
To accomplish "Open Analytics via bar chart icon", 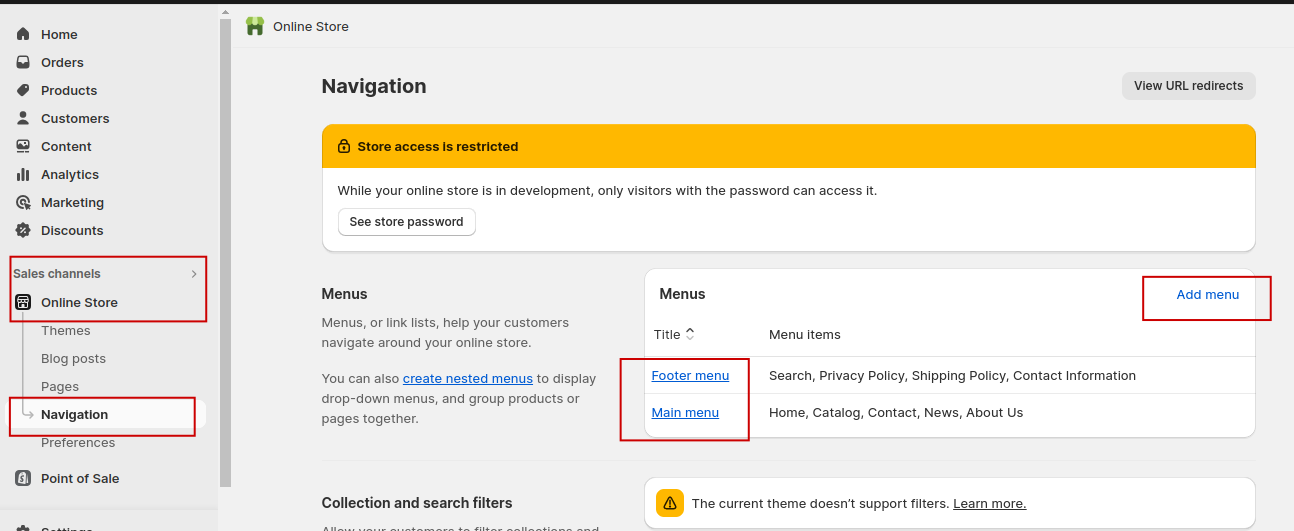I will (x=23, y=174).
